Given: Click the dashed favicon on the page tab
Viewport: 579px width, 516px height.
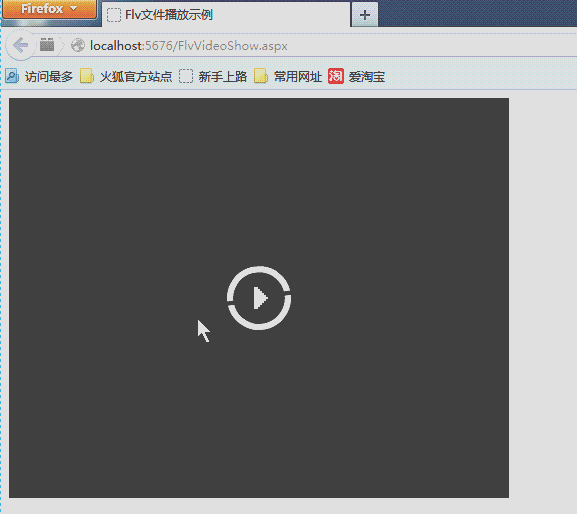Looking at the screenshot, I should pyautogui.click(x=114, y=15).
